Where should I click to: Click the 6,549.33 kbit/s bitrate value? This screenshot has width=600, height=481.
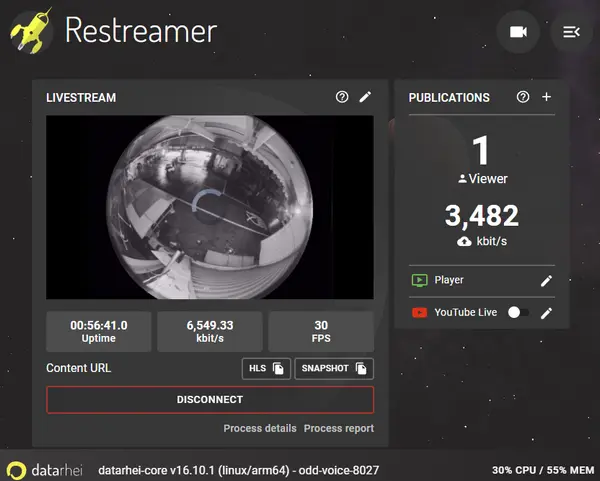tap(210, 331)
